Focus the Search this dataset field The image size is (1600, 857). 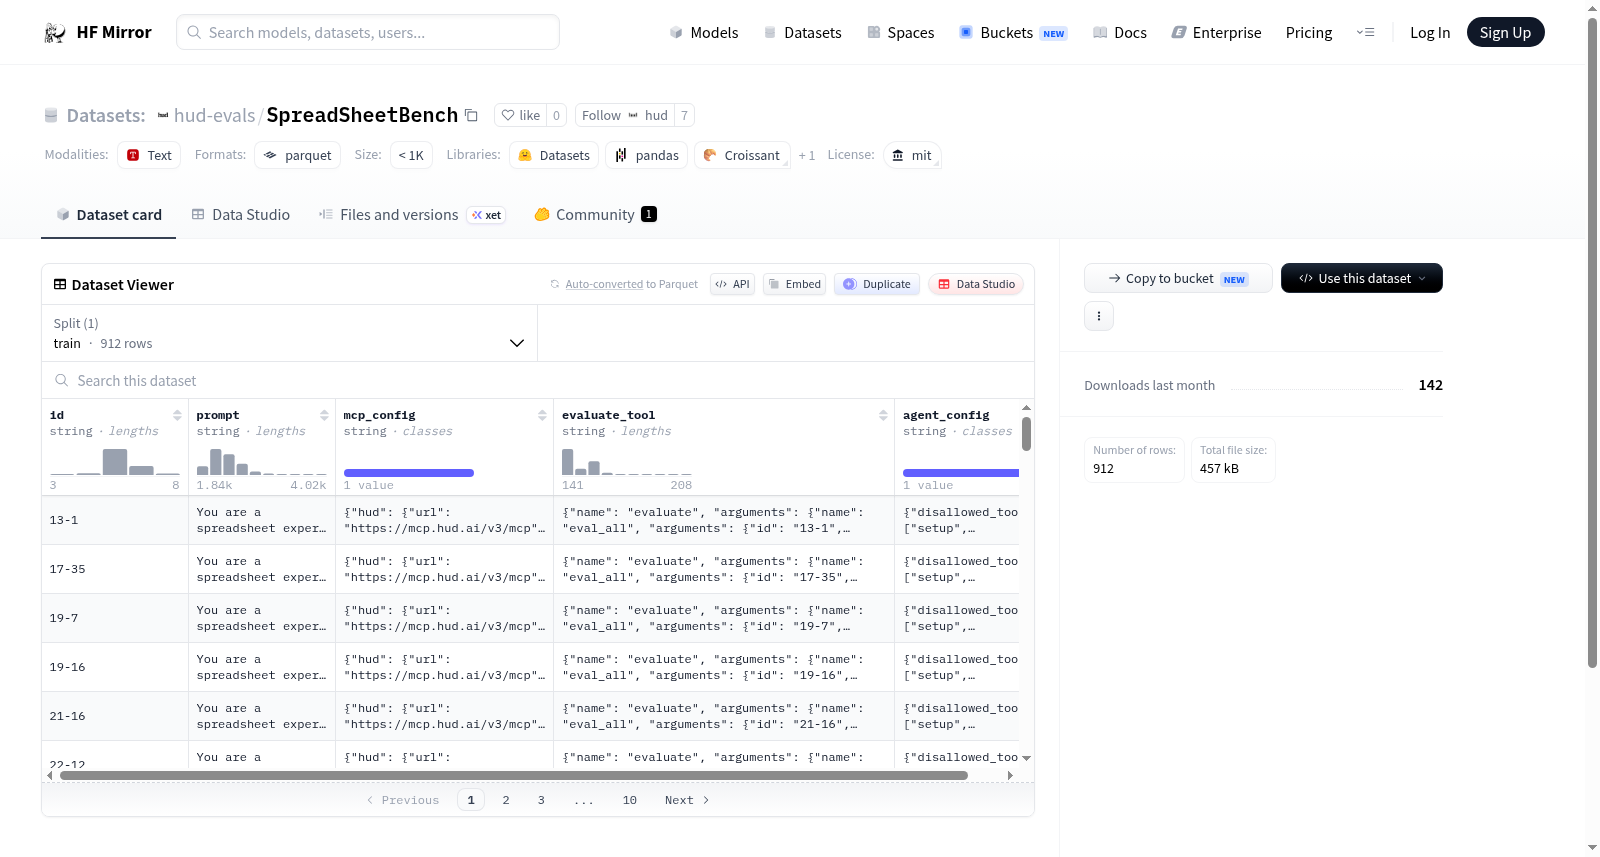click(538, 381)
